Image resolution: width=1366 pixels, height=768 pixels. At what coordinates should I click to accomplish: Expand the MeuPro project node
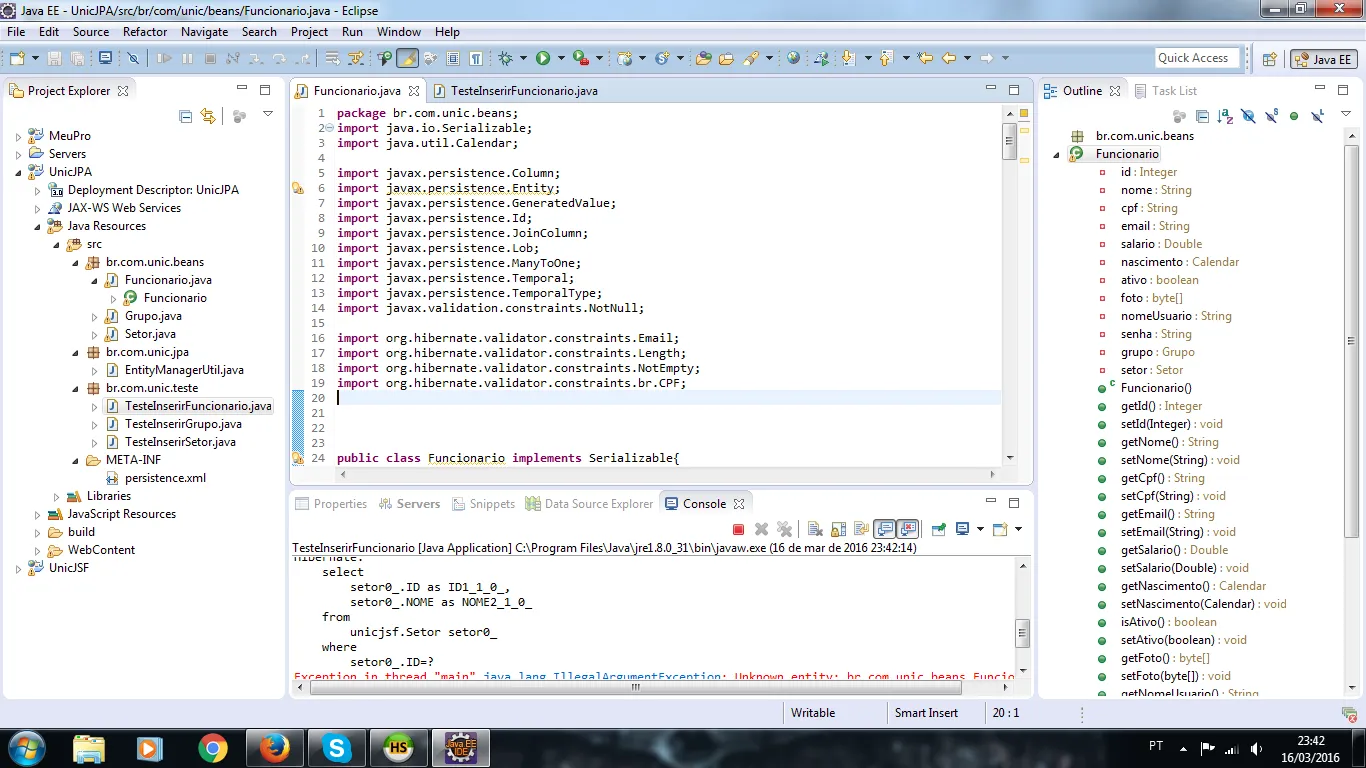click(x=18, y=136)
